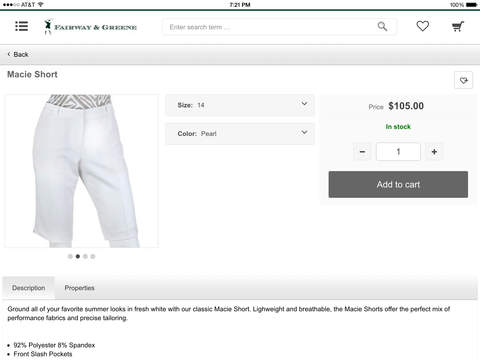480x360 pixels.
Task: Tap the magnifying glass search icon
Action: 382,26
